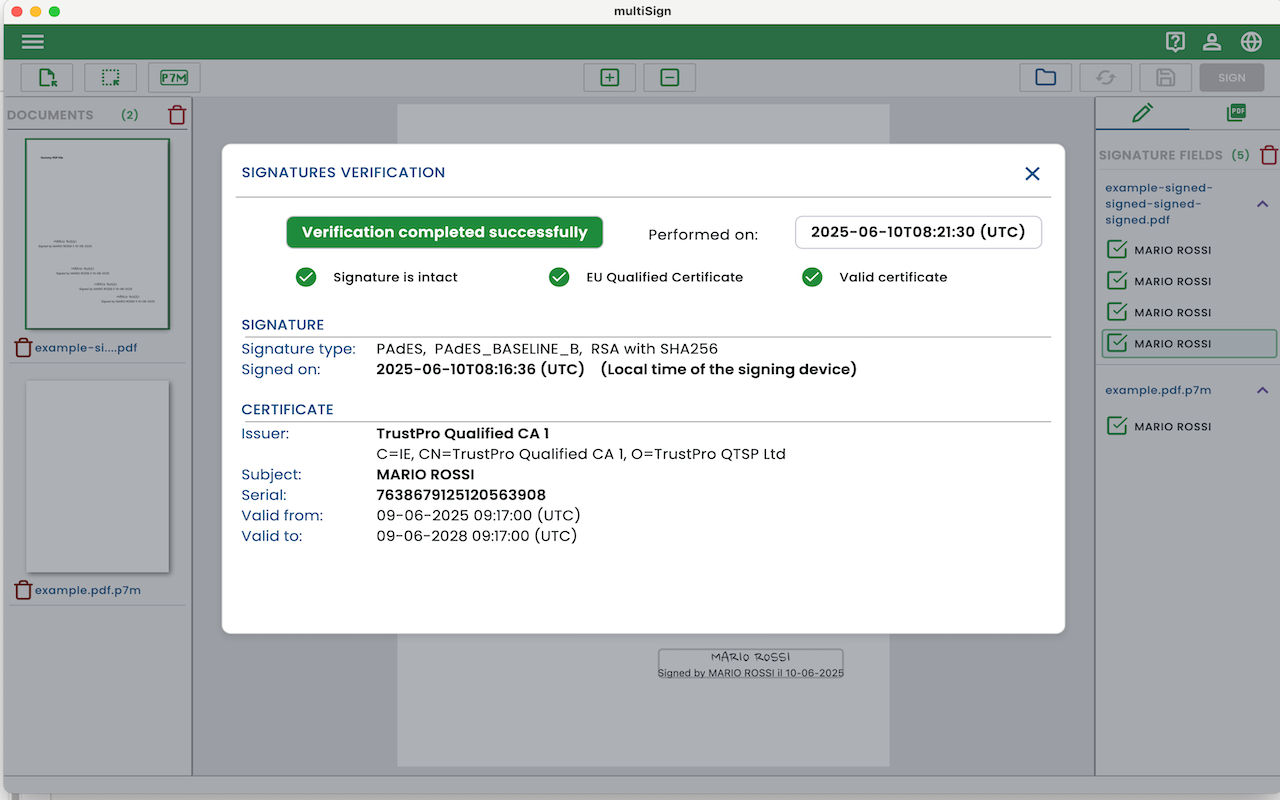Toggle third MARIO ROSSI signature checkbox
The width and height of the screenshot is (1280, 800).
point(1117,312)
